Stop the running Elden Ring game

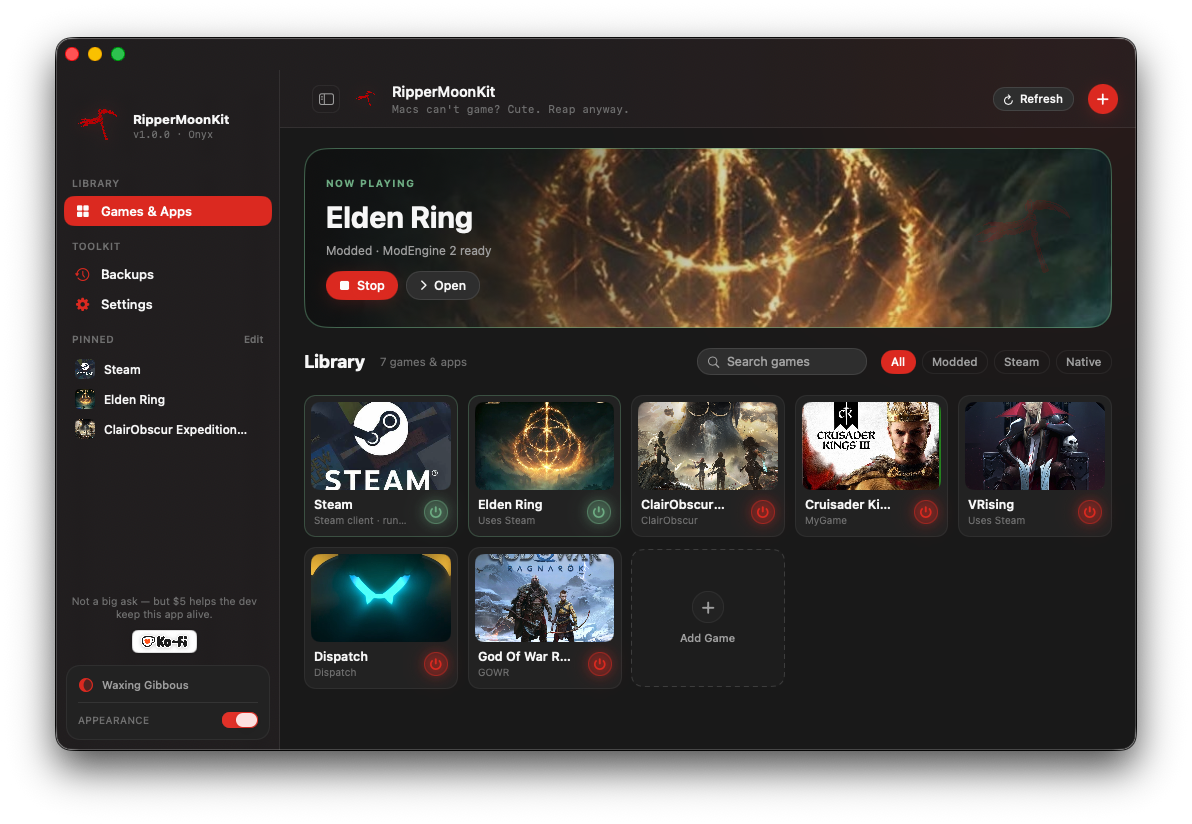pyautogui.click(x=362, y=285)
